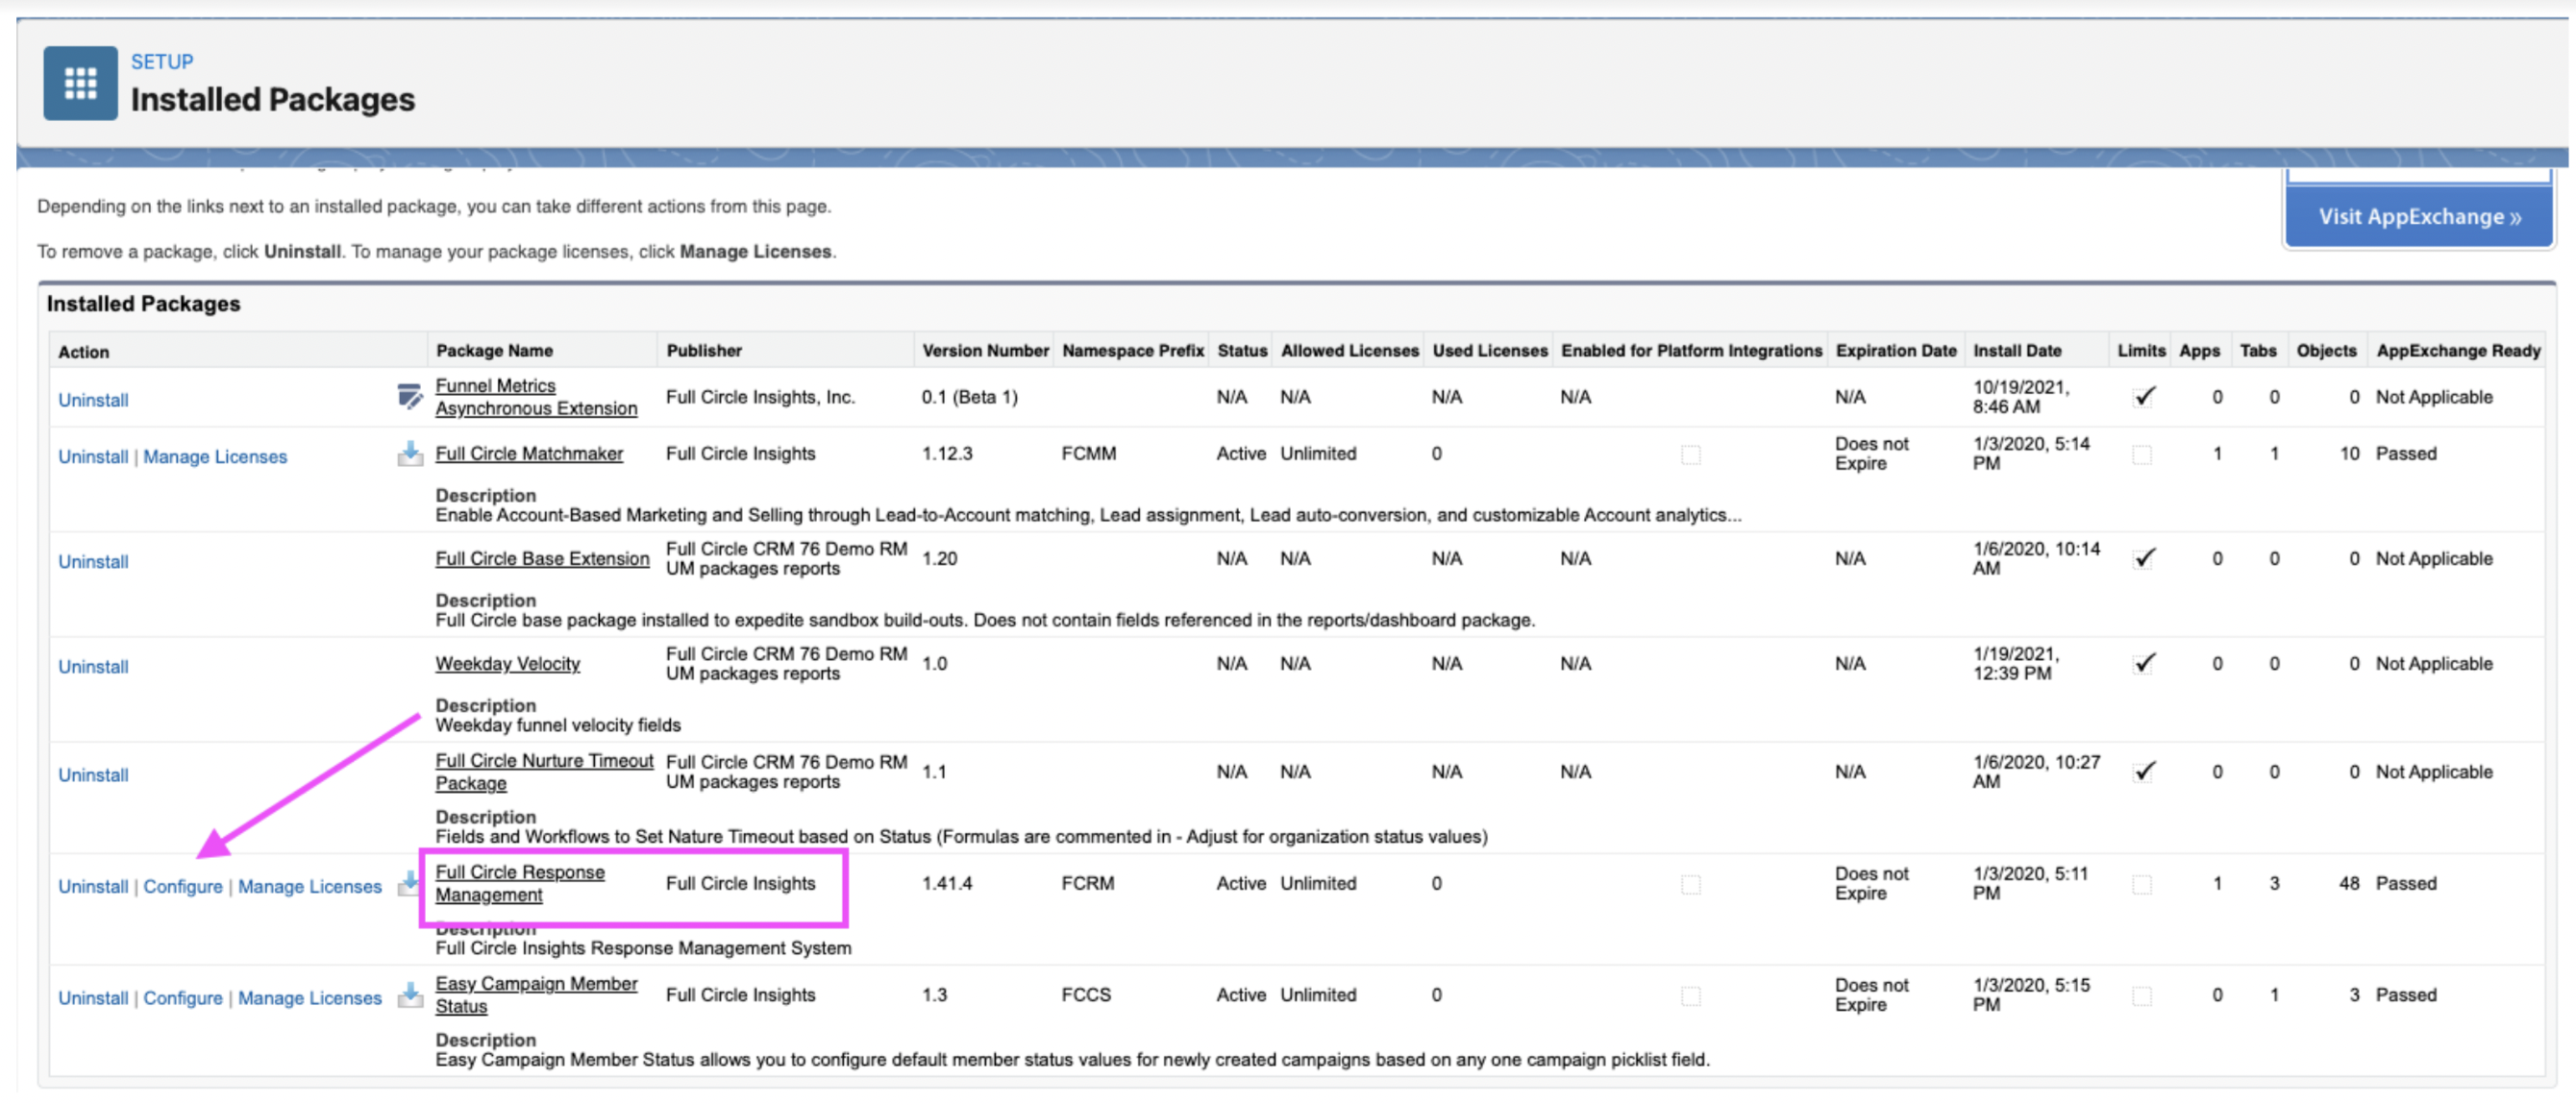Select version number 1.12.3

click(x=947, y=454)
